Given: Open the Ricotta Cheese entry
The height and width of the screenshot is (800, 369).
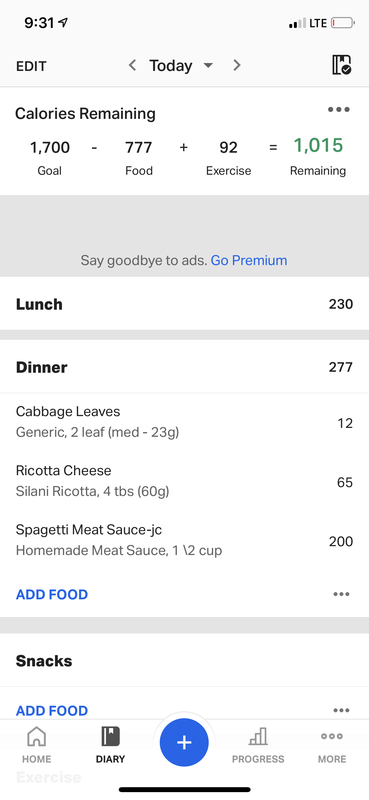Looking at the screenshot, I should pos(184,481).
